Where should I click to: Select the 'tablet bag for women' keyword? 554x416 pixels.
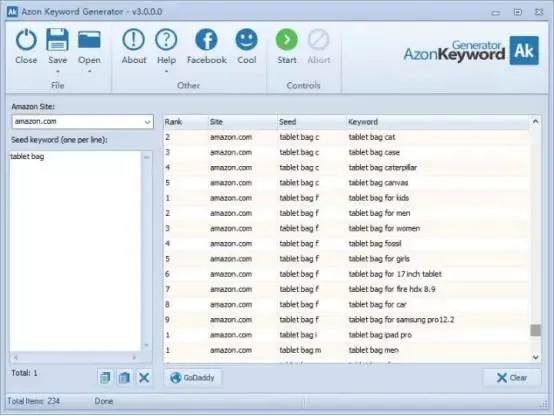pyautogui.click(x=384, y=228)
